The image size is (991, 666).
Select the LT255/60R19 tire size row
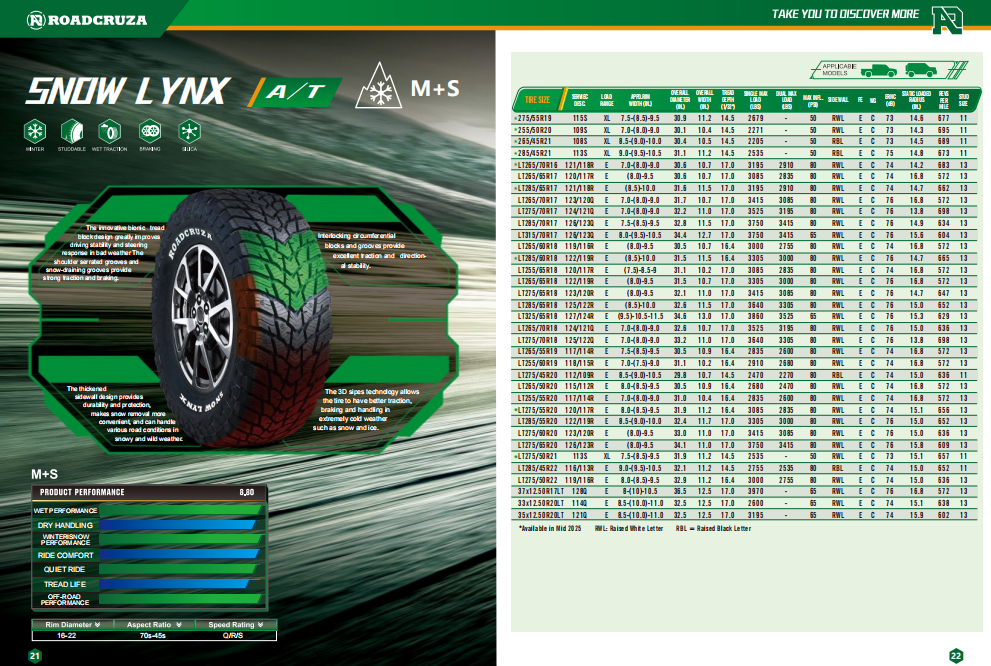pyautogui.click(x=745, y=363)
